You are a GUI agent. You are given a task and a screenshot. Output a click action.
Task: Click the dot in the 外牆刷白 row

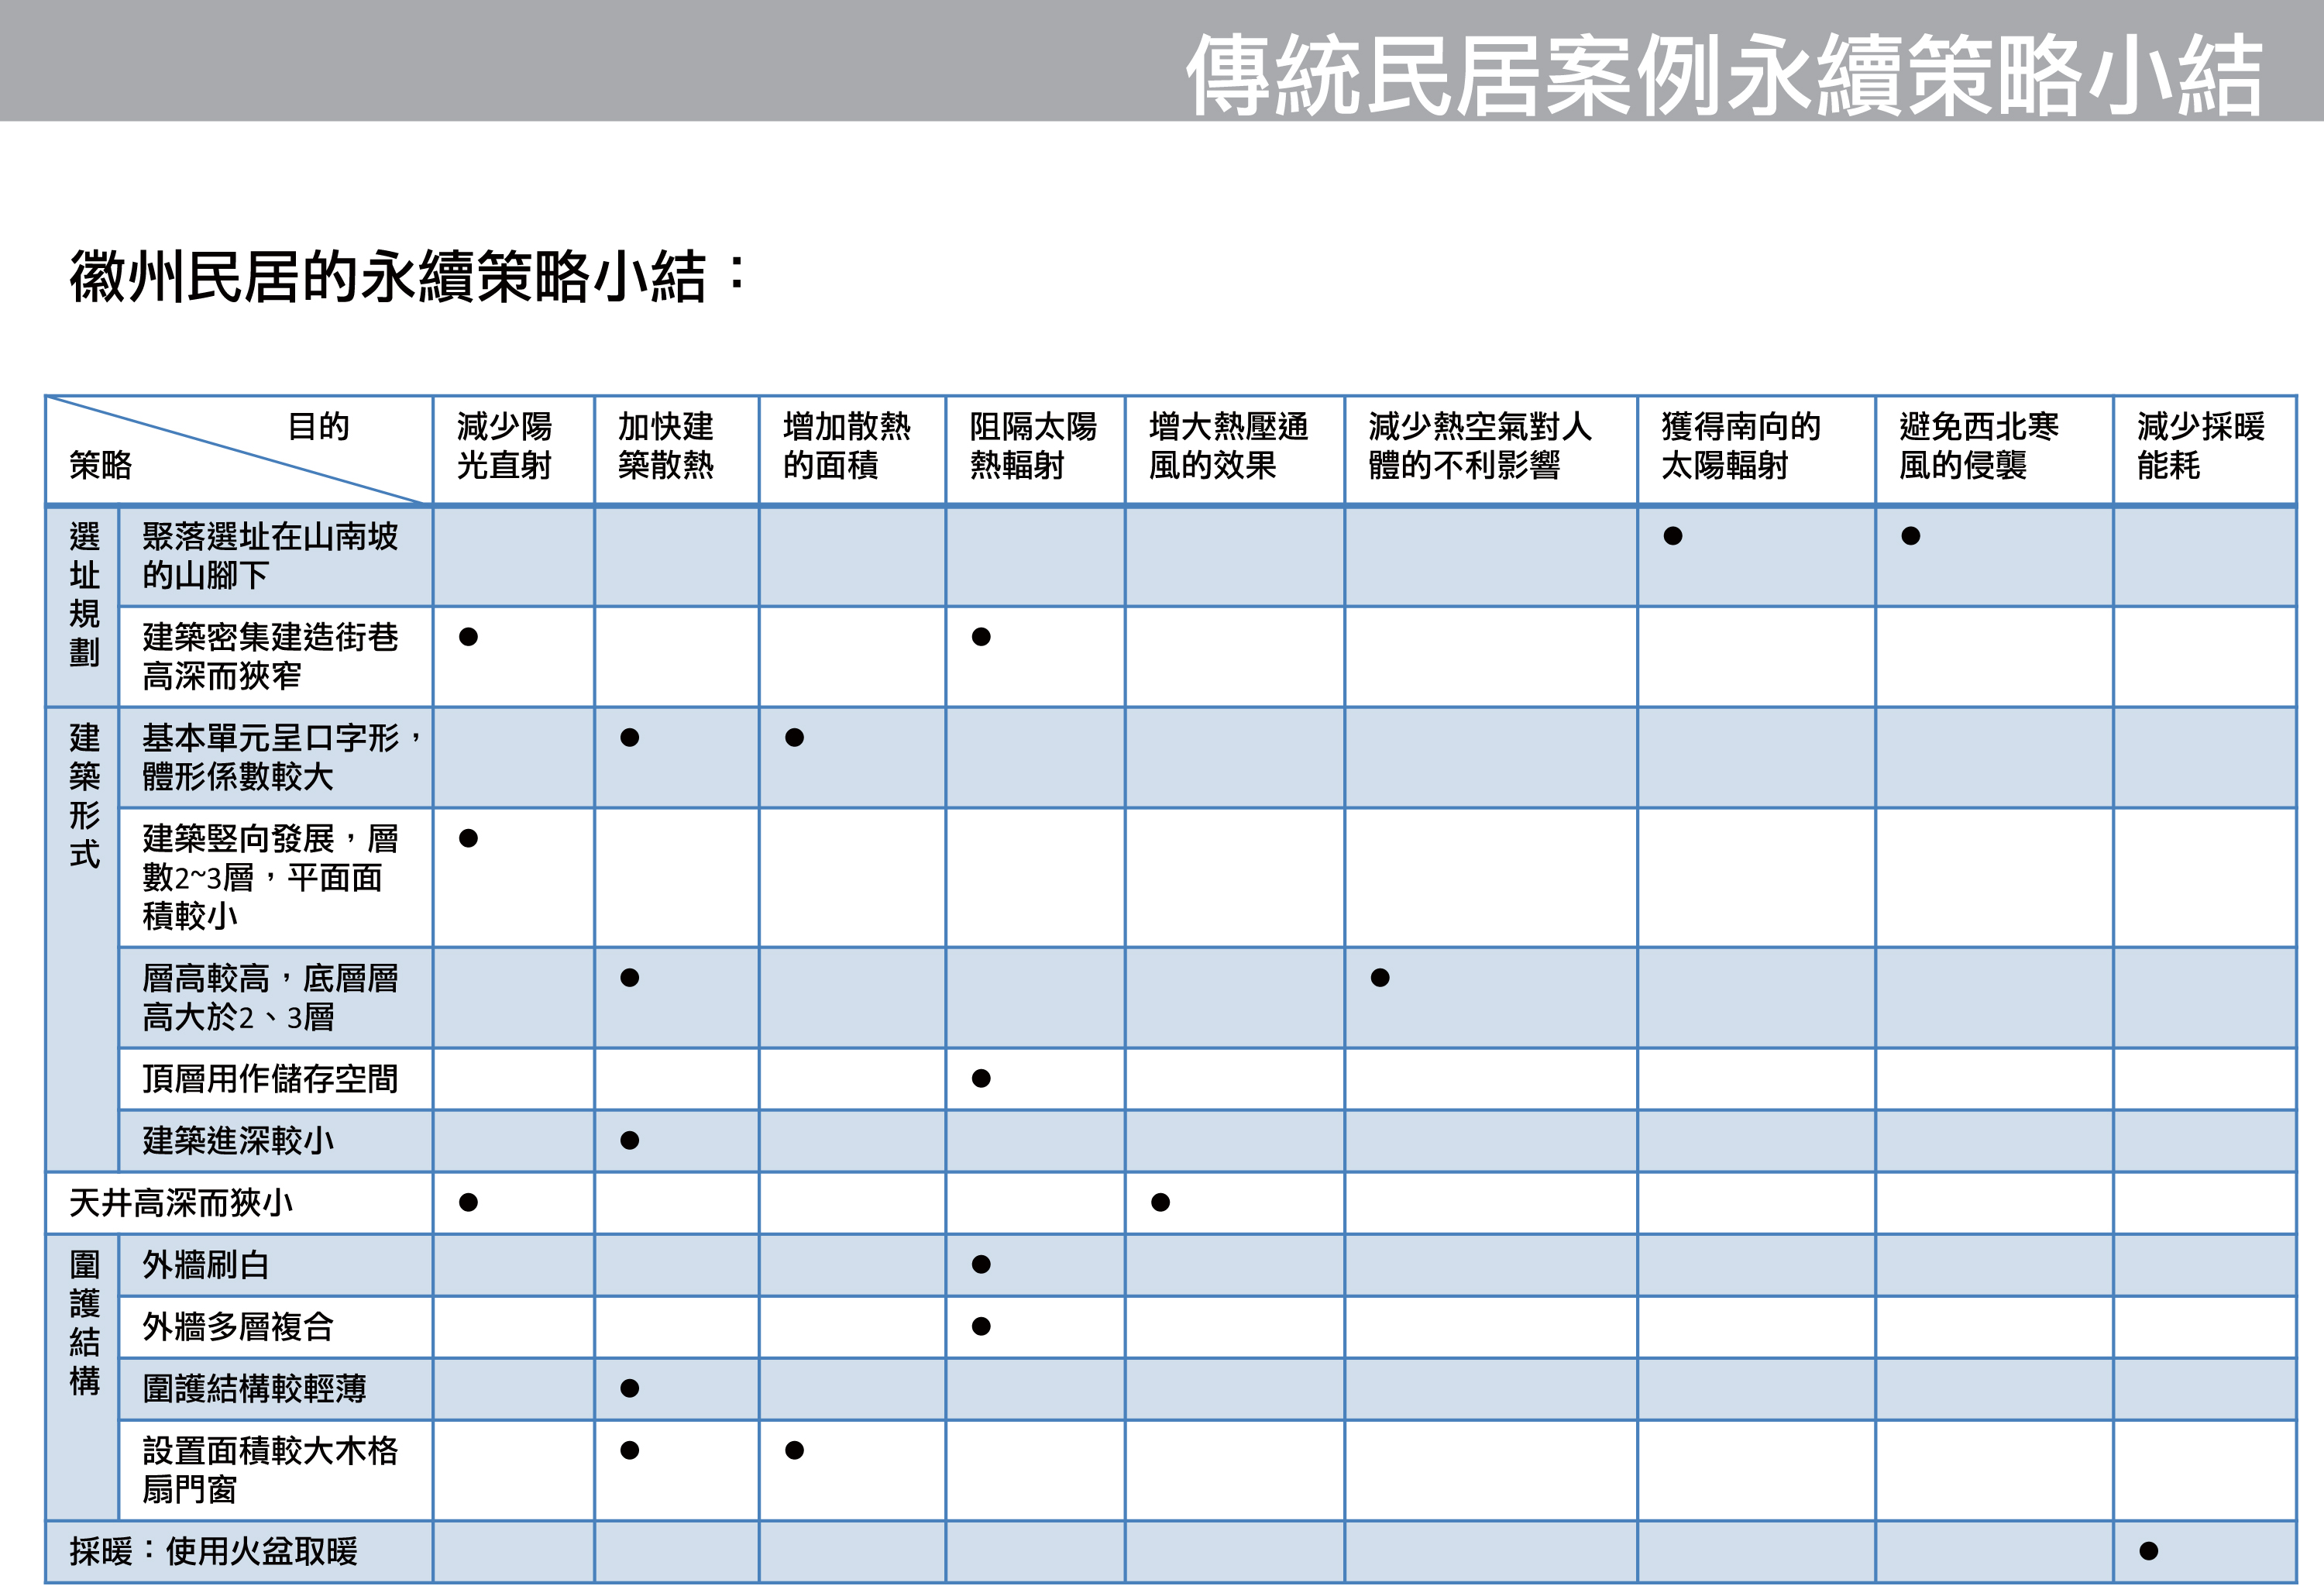pos(981,1264)
